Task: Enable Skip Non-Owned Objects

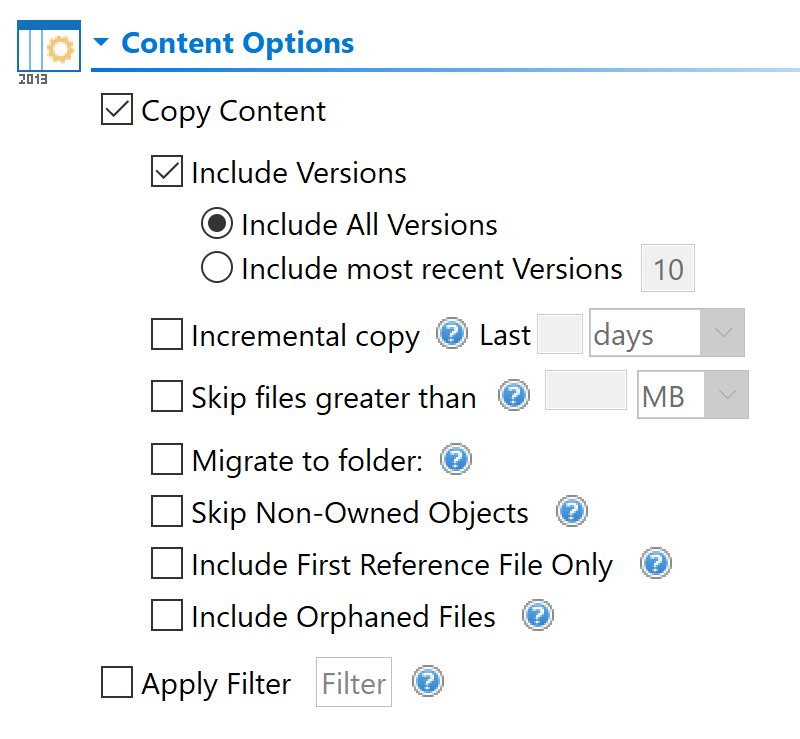Action: pos(166,511)
